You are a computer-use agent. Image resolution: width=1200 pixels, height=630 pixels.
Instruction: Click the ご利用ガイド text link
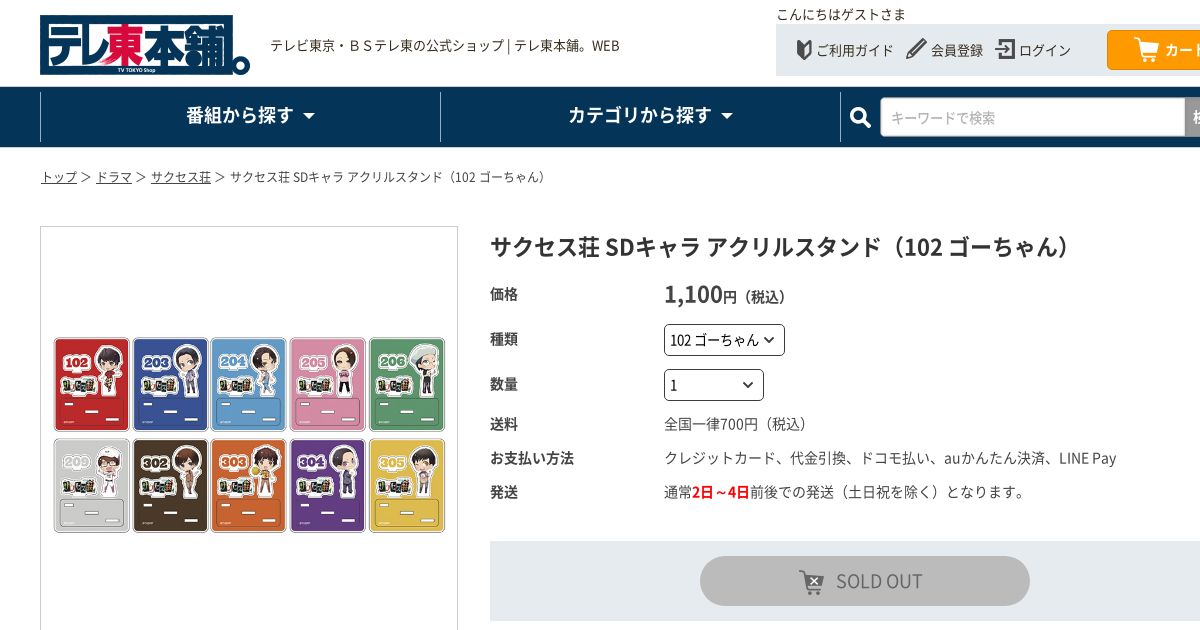(x=855, y=50)
